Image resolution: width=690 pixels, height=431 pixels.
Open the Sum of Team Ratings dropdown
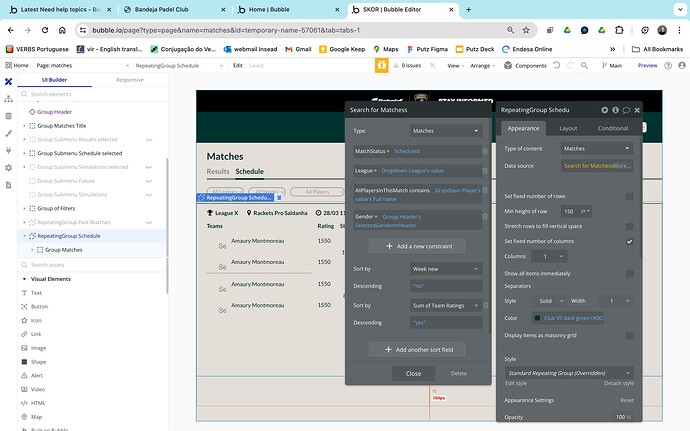coord(445,305)
